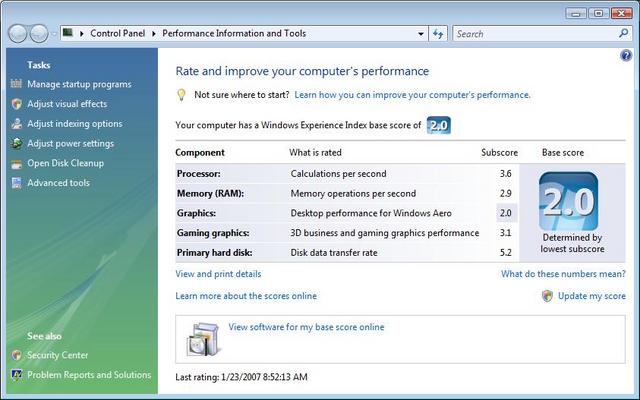
Task: Click the refresh arrows button by address bar
Action: 438,33
